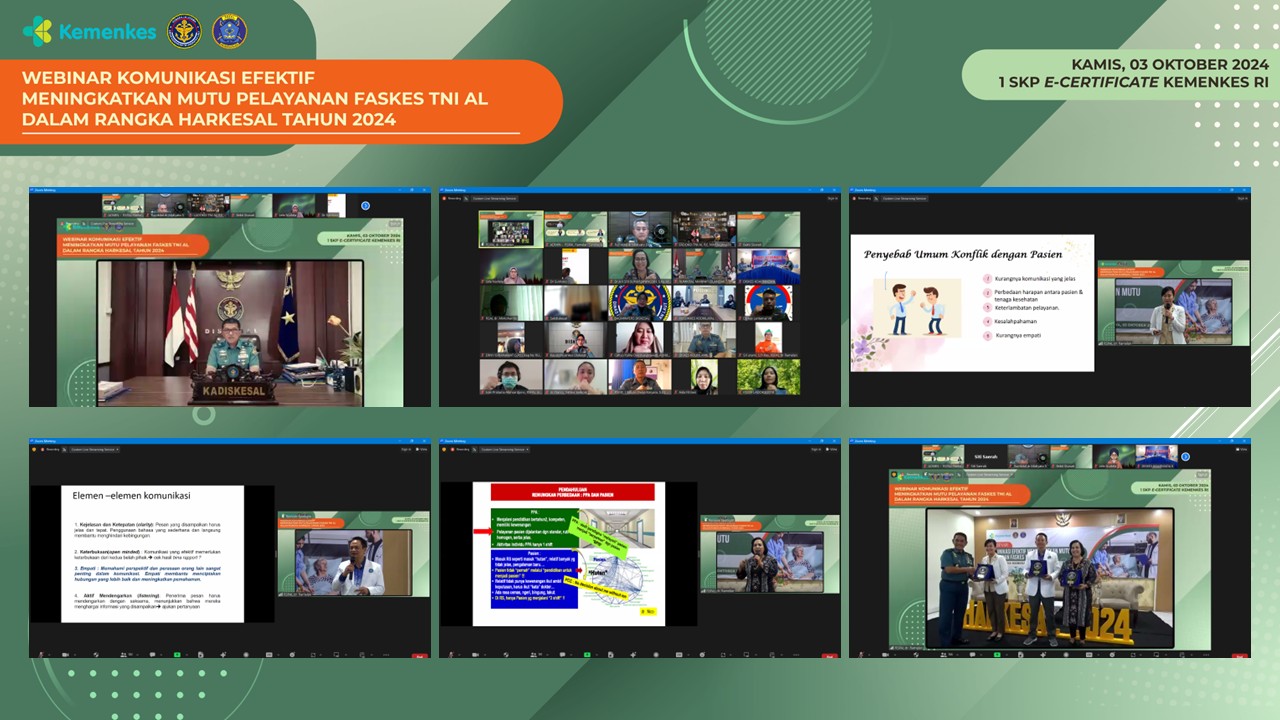Click the Kemenkes logo in the header
This screenshot has height=720, width=1280.
[89, 32]
